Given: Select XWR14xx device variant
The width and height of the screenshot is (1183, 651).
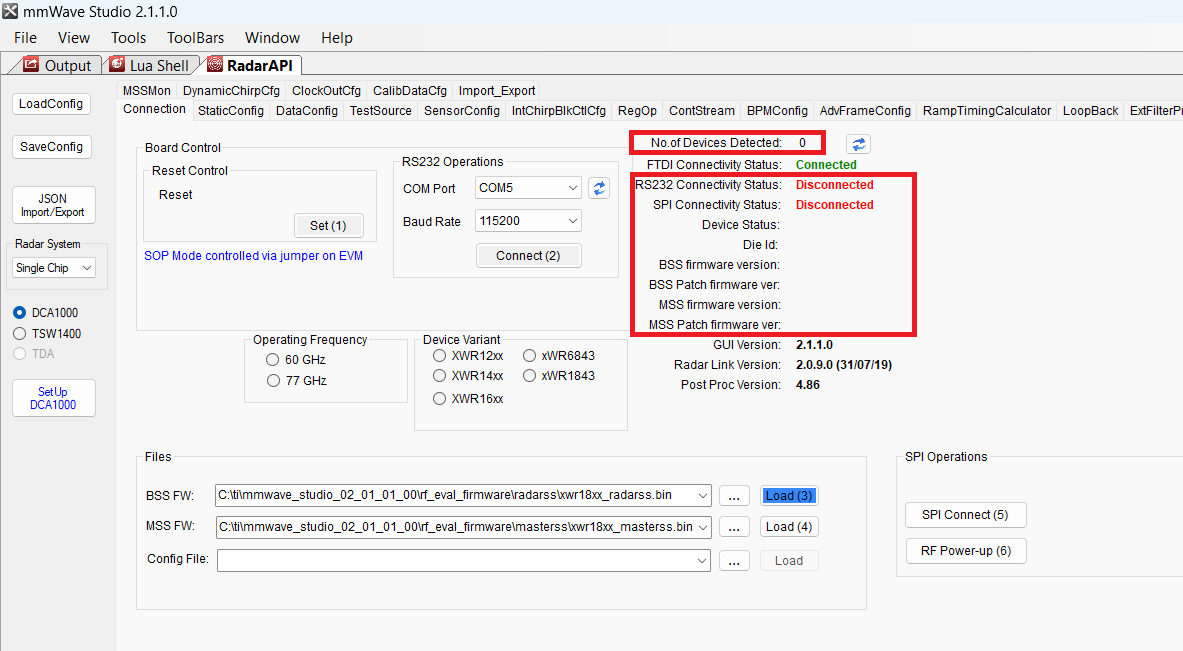Looking at the screenshot, I should coord(439,376).
